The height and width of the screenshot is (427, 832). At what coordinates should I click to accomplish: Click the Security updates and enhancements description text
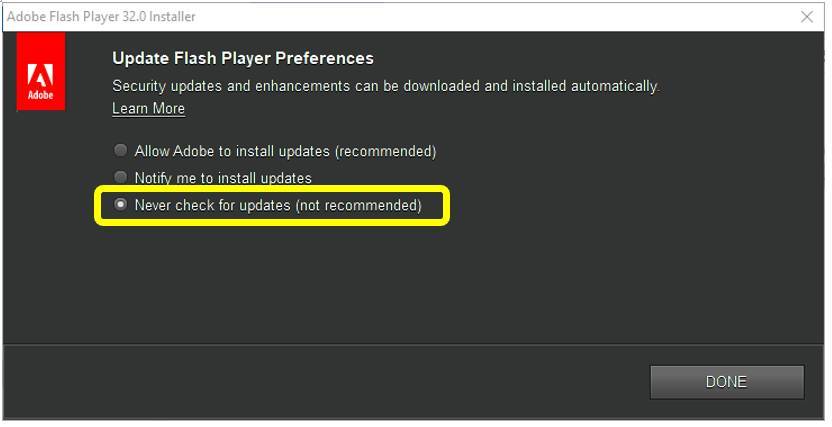click(386, 86)
